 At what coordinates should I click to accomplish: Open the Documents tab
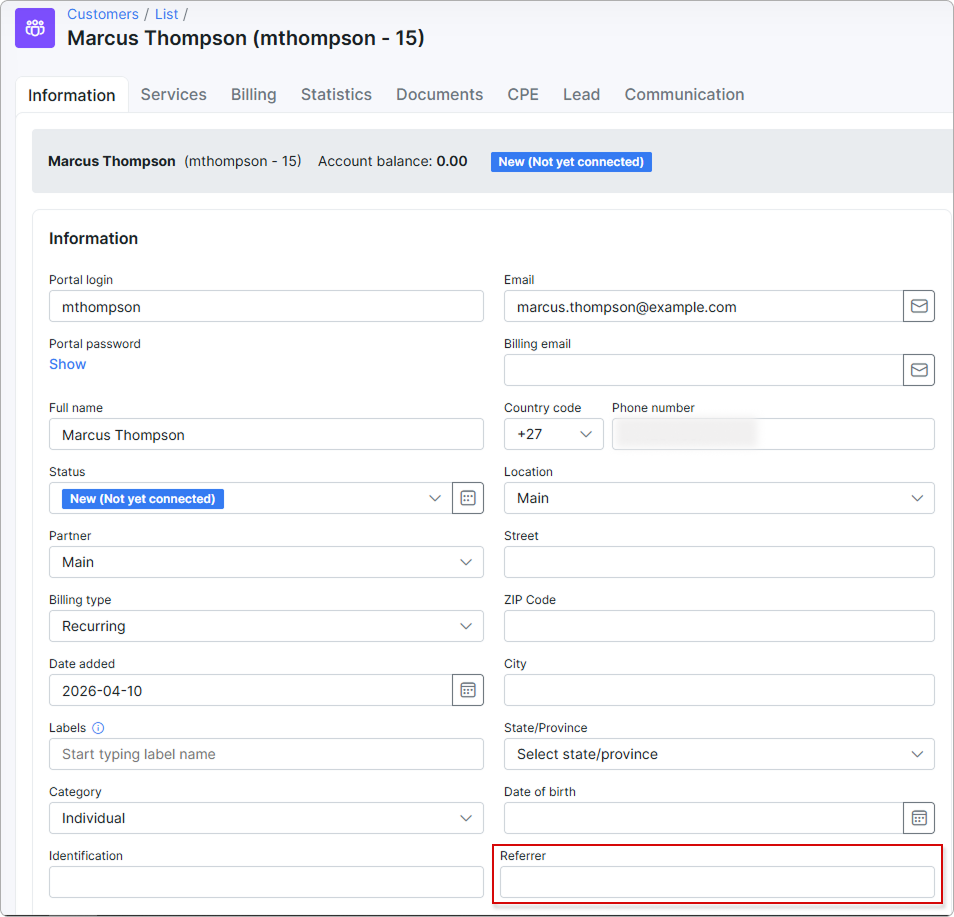tap(439, 94)
